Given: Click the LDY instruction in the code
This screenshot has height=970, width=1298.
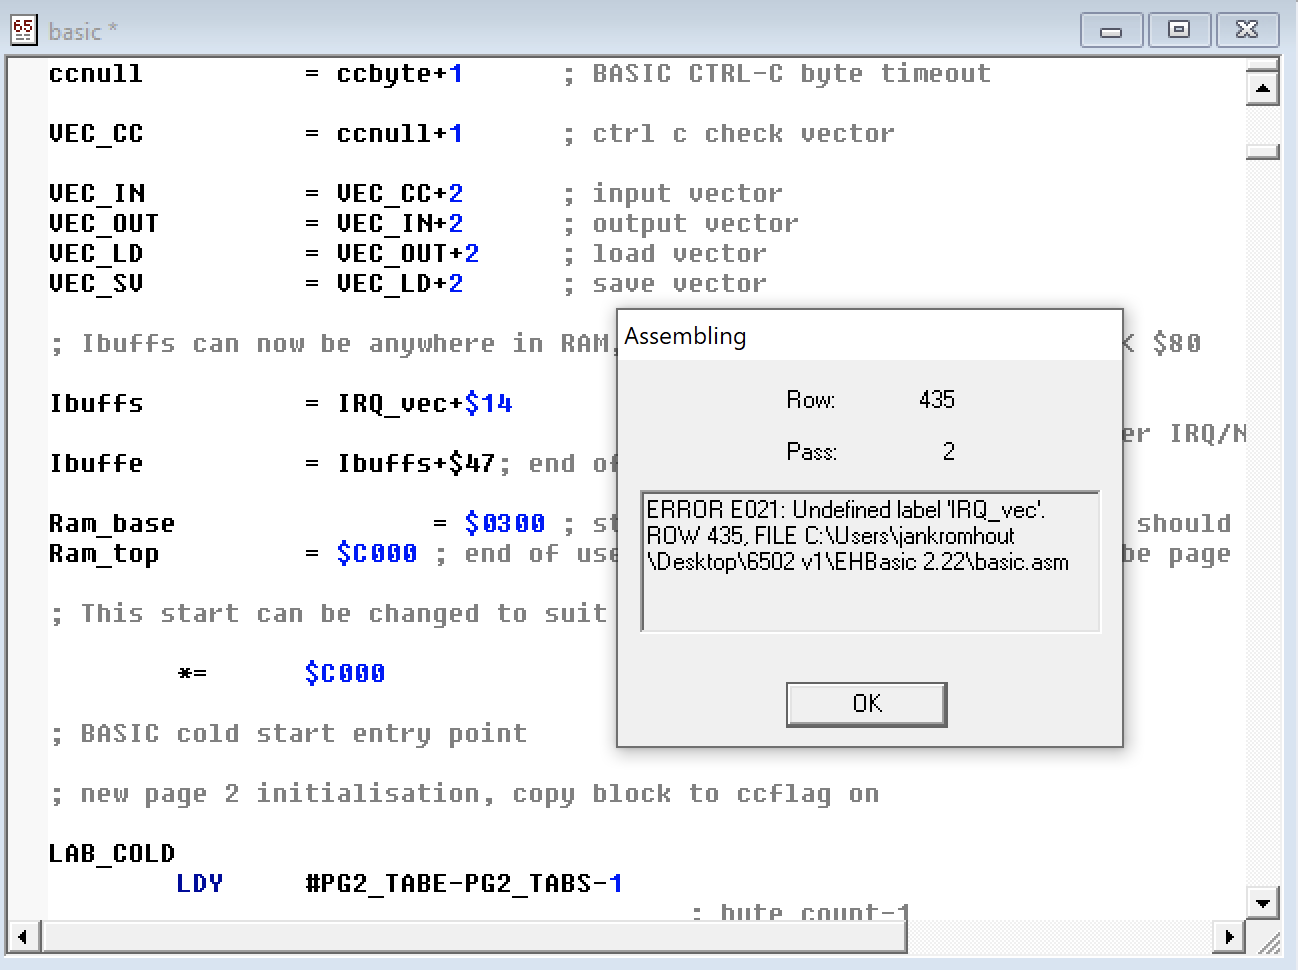Looking at the screenshot, I should tap(199, 883).
